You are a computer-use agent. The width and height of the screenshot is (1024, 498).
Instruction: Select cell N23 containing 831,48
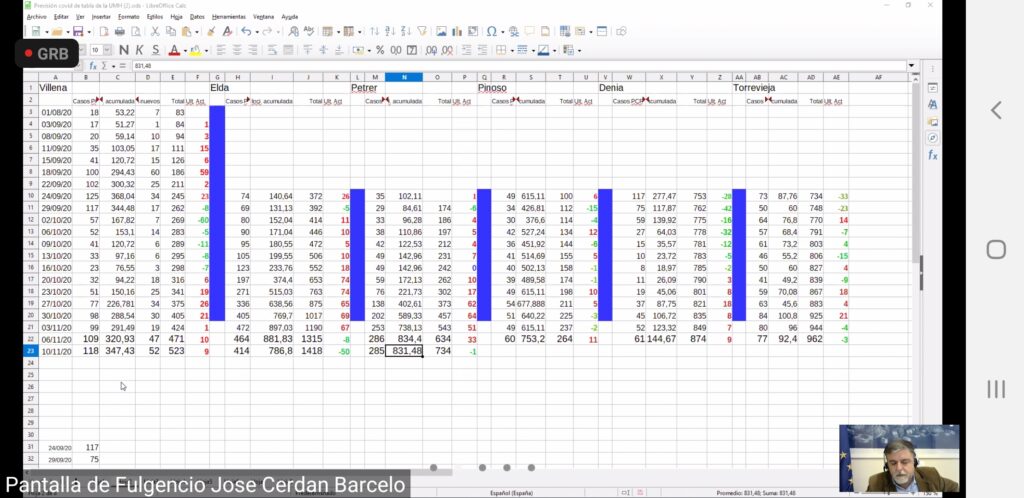pos(403,351)
